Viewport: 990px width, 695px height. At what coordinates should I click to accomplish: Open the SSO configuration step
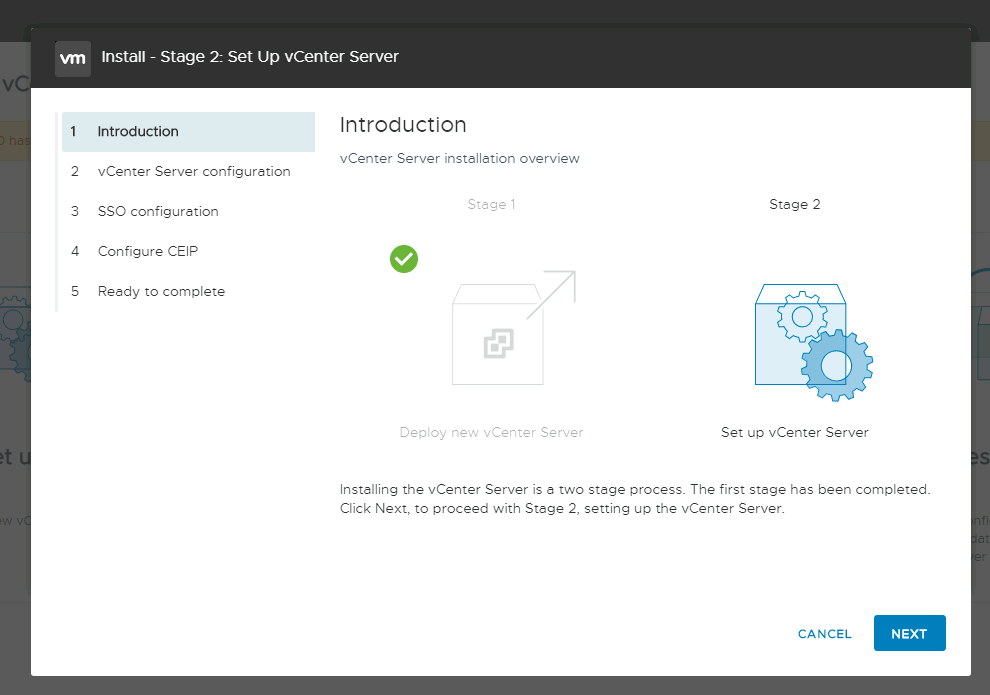tap(158, 212)
